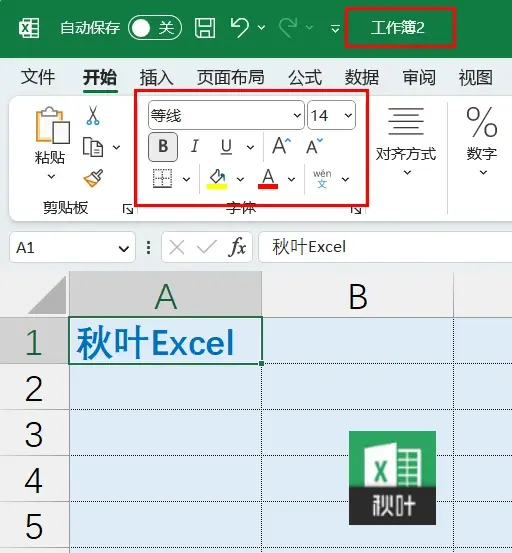Click the Insert Function fx icon
This screenshot has width=512, height=553.
(x=238, y=248)
